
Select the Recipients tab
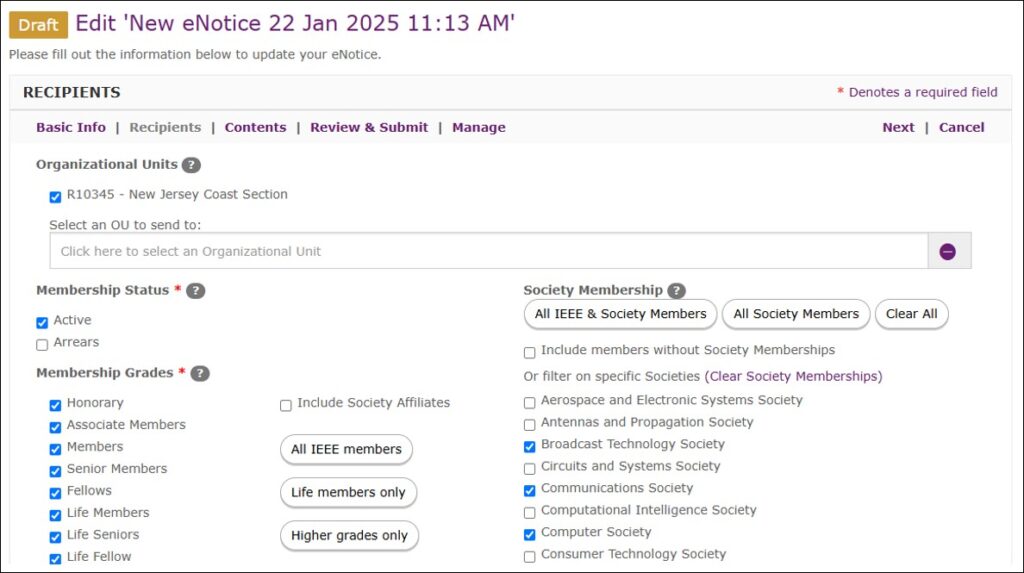click(x=165, y=127)
